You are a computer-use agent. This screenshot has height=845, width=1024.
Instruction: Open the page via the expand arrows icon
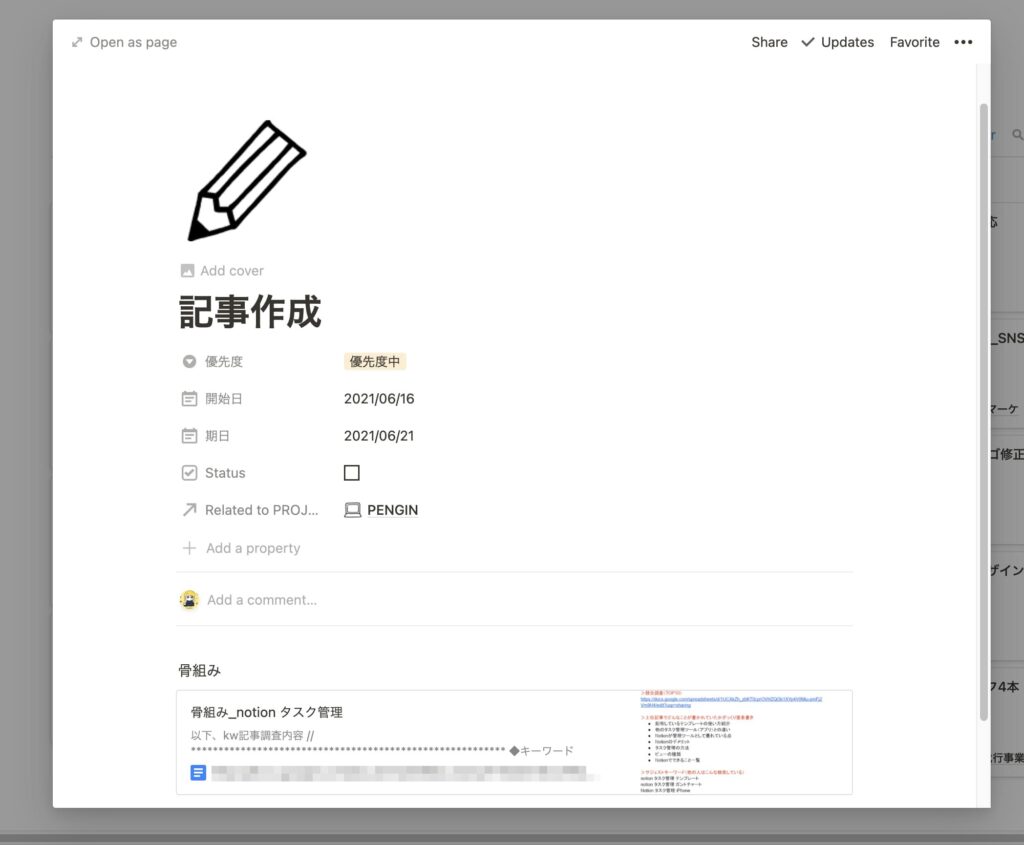(77, 42)
